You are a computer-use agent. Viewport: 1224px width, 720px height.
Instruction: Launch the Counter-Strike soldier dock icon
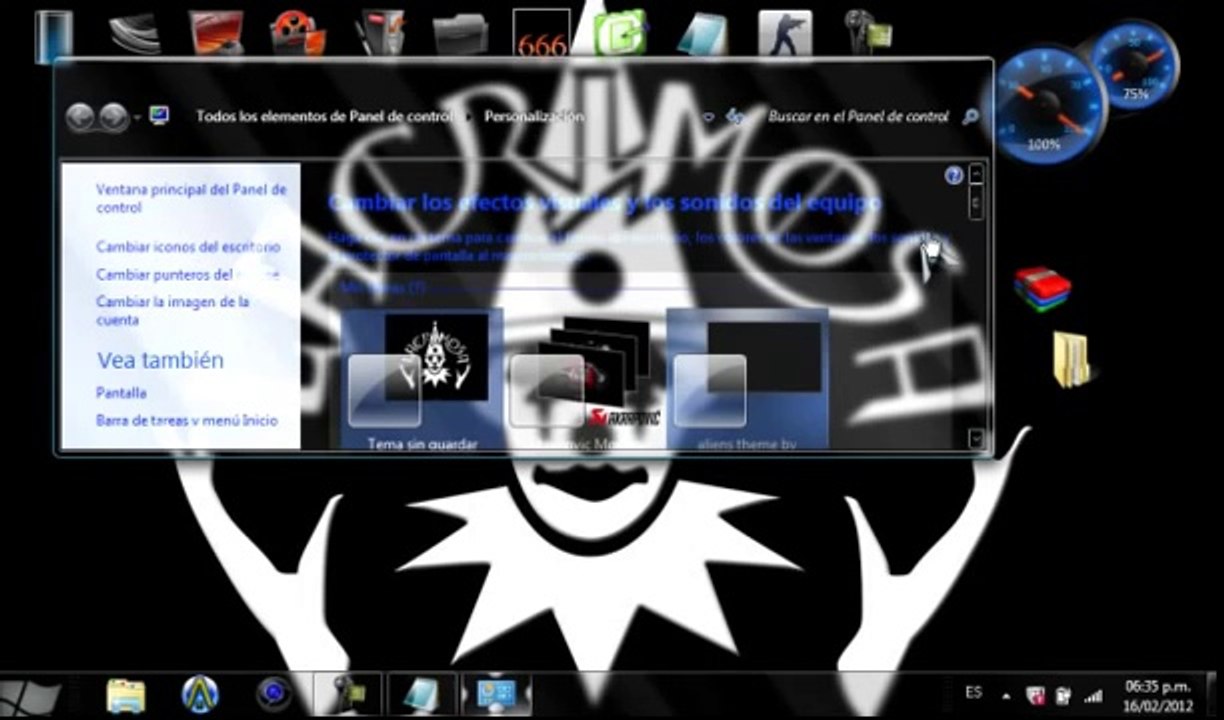(785, 33)
